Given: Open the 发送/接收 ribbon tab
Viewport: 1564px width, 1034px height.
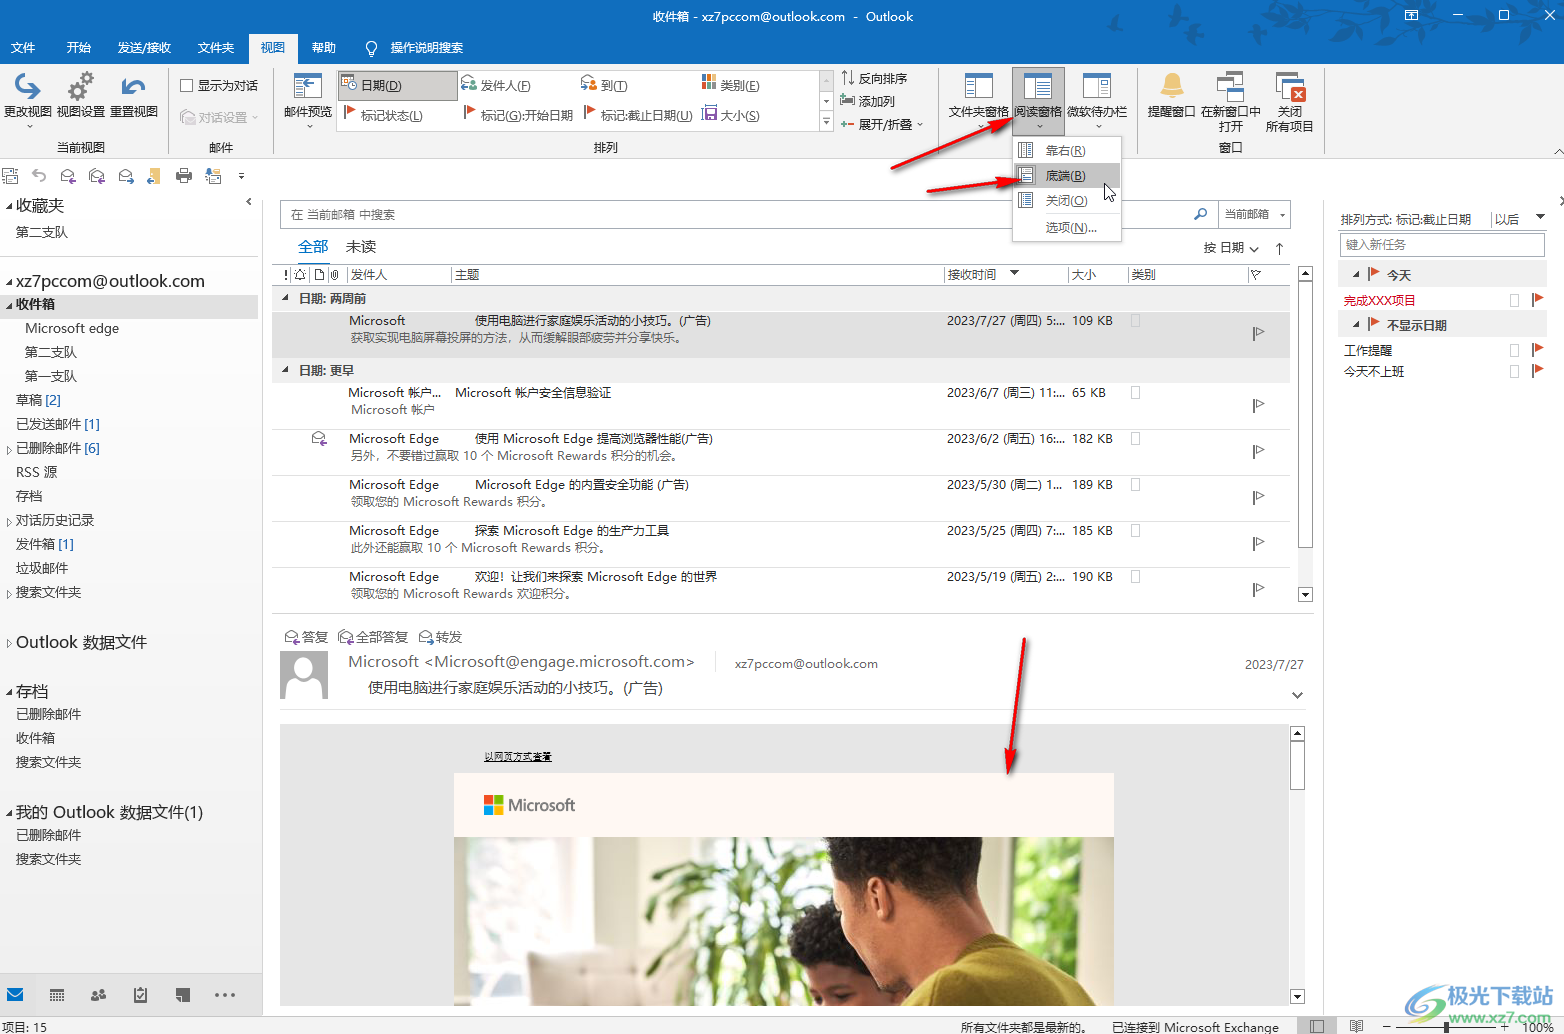Looking at the screenshot, I should click(x=144, y=47).
